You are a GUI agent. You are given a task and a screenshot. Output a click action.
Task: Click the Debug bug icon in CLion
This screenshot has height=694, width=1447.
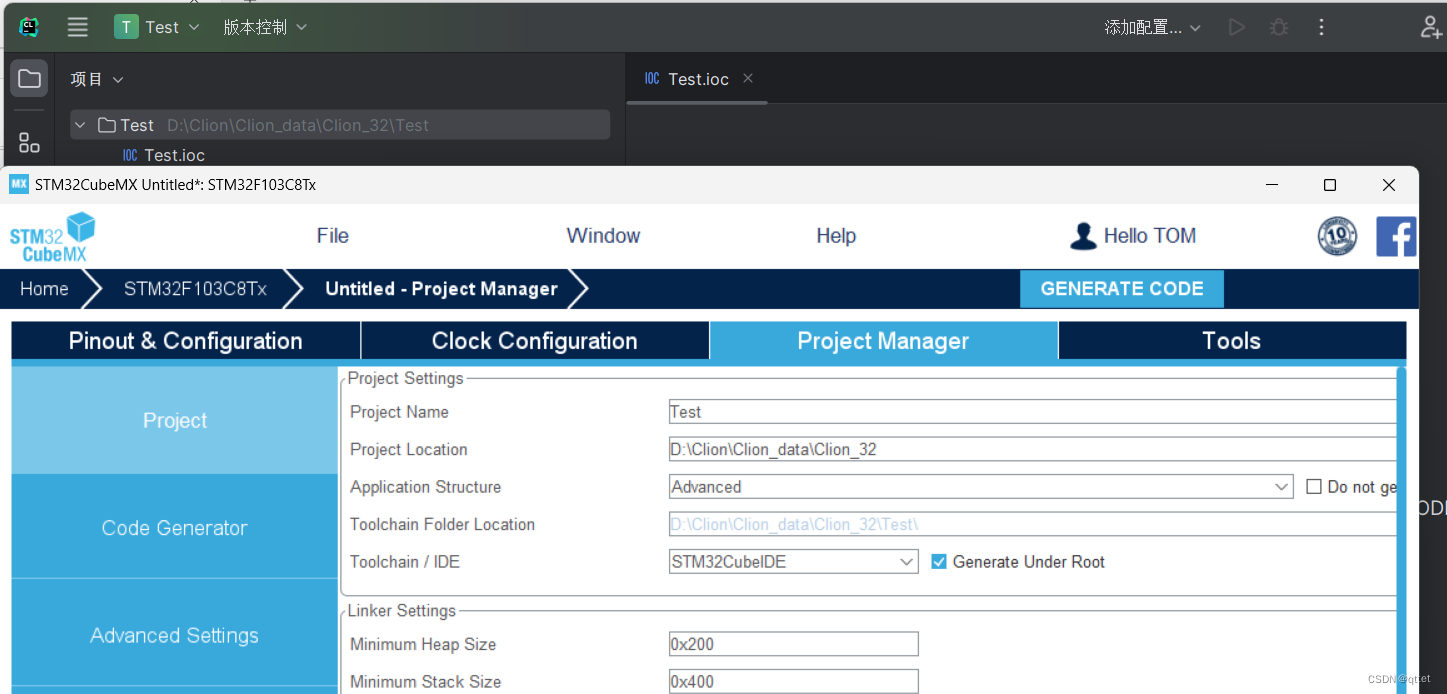click(x=1279, y=27)
